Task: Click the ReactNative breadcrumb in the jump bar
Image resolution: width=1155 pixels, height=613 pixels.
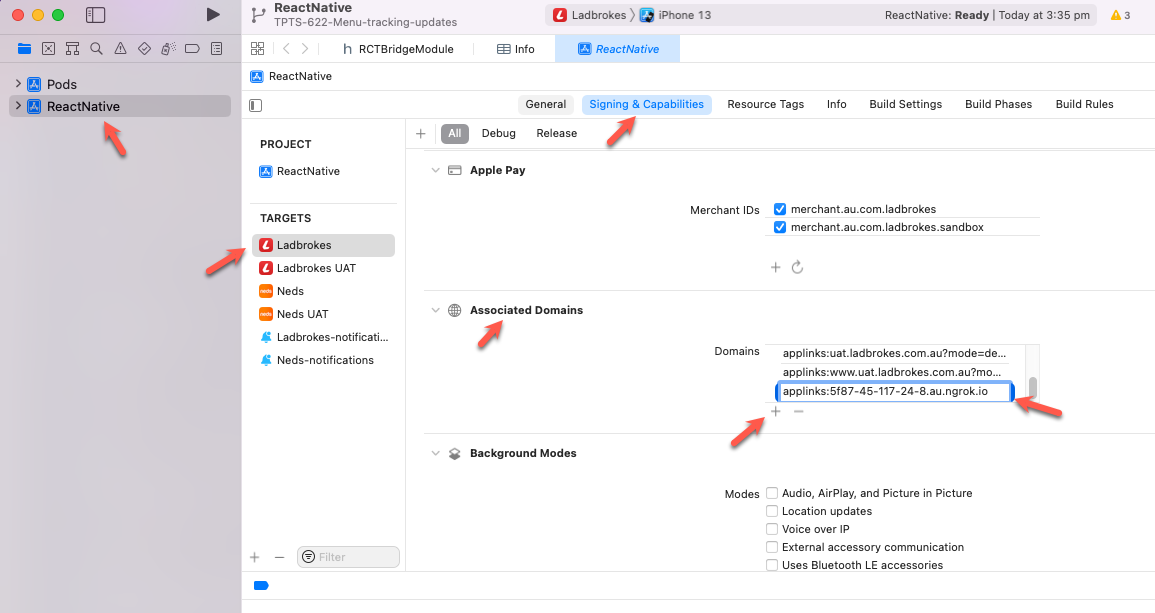Action: tap(291, 76)
